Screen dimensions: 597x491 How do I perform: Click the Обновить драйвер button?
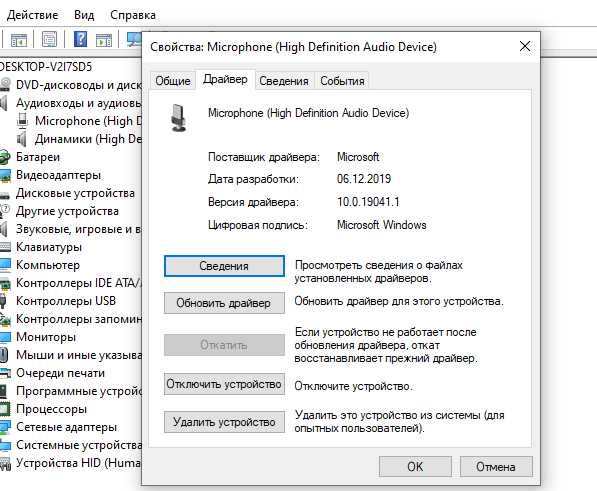click(224, 303)
